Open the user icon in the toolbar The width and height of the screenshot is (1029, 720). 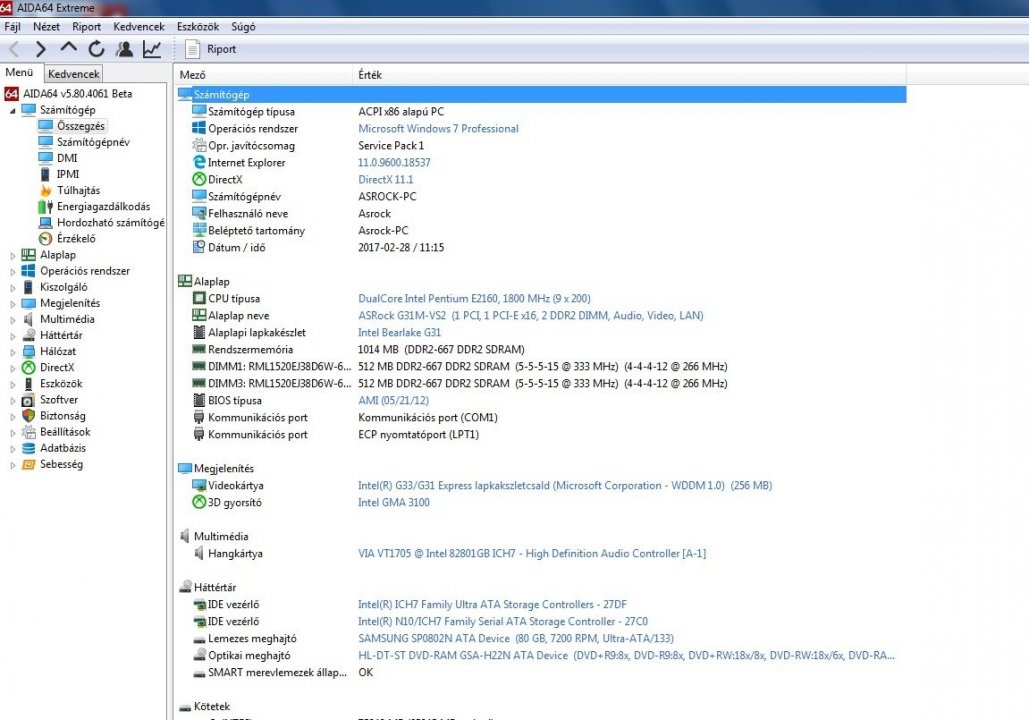[x=124, y=49]
